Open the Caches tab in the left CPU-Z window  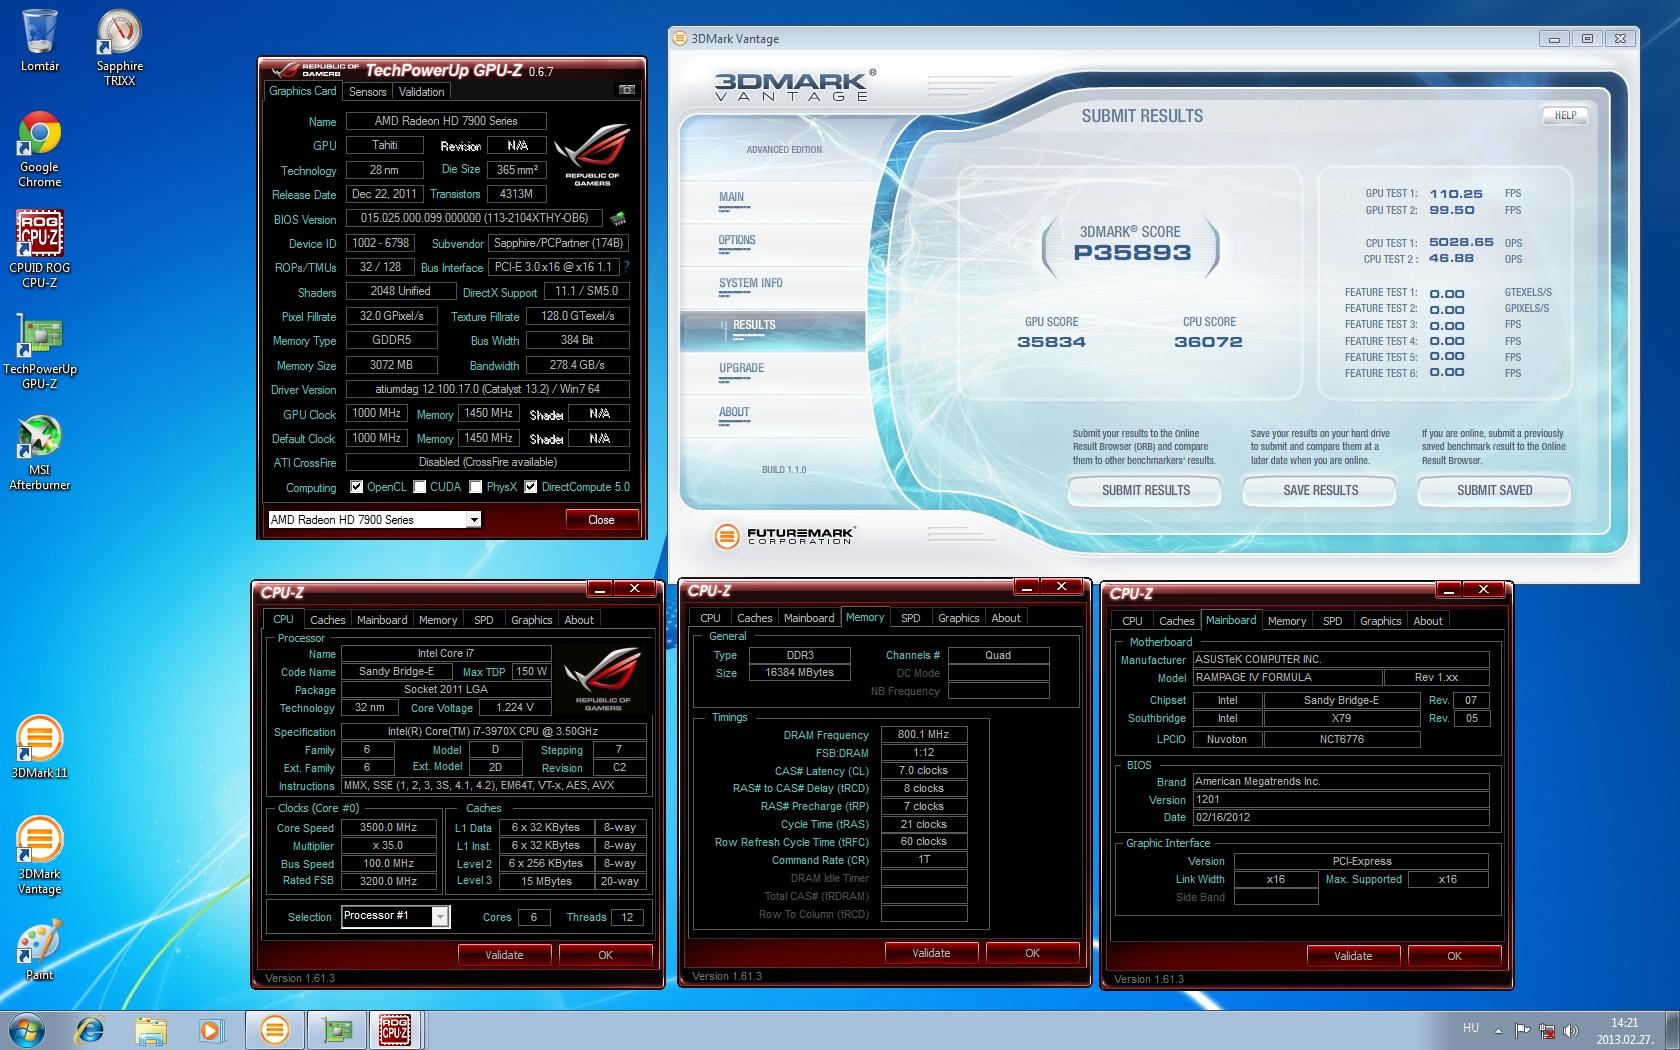pyautogui.click(x=327, y=620)
